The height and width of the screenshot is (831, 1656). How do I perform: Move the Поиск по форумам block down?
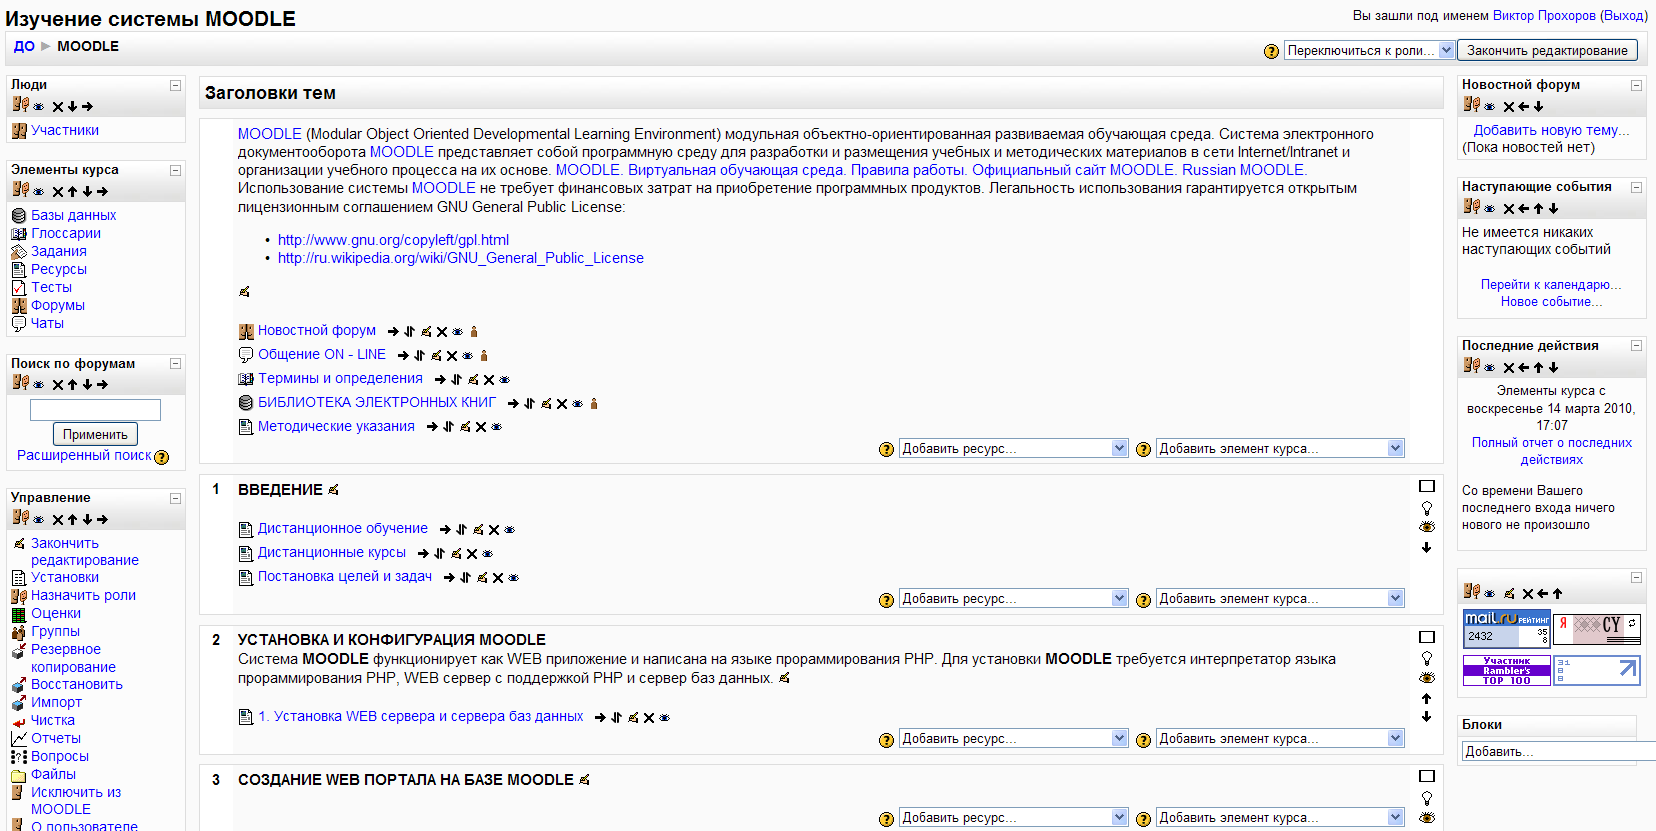87,385
